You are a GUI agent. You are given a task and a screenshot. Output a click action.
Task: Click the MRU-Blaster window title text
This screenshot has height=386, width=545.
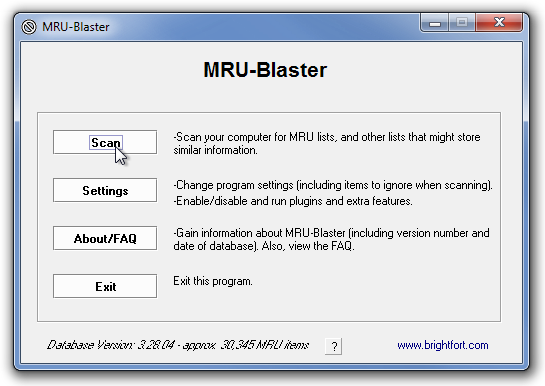coord(76,27)
